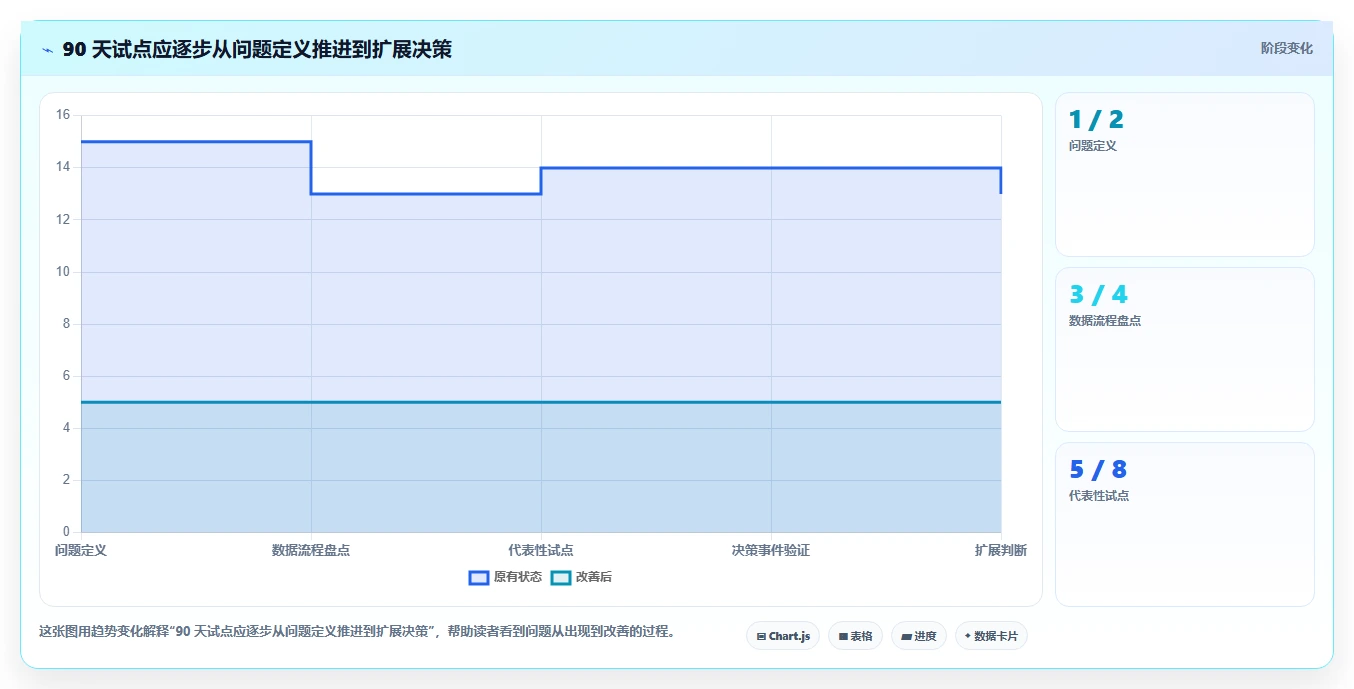
Task: Click the 阶段变化 label in header
Action: (1286, 48)
